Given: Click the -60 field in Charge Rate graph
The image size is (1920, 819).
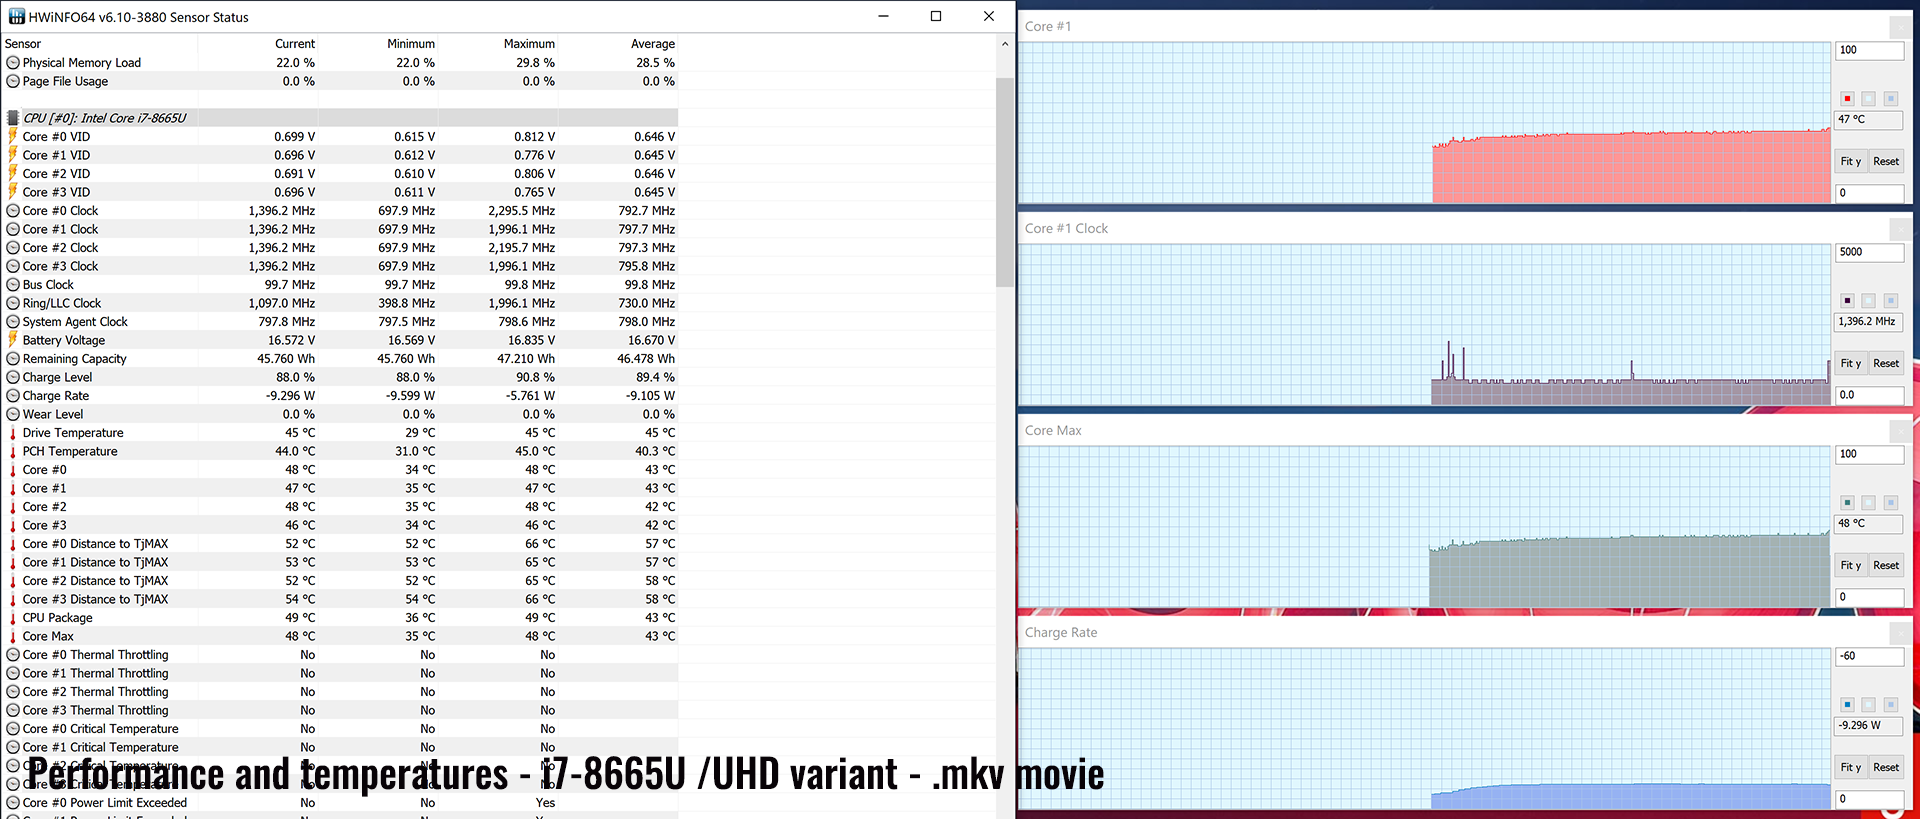Looking at the screenshot, I should (x=1869, y=656).
